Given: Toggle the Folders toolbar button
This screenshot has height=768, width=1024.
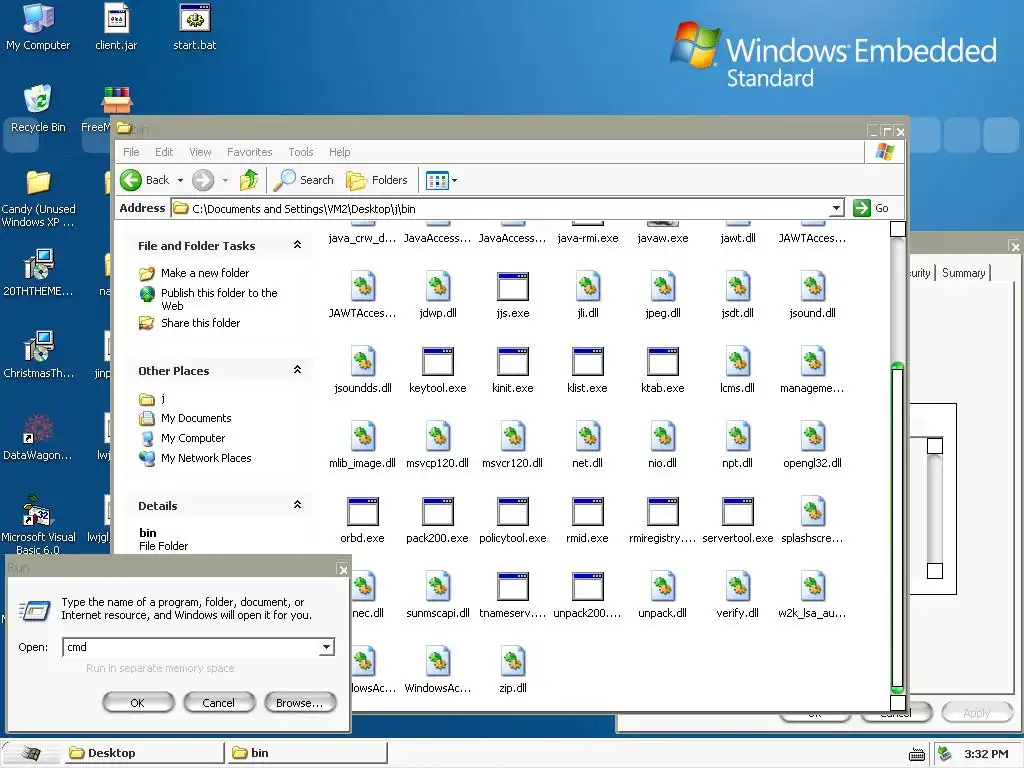Looking at the screenshot, I should coord(377,180).
